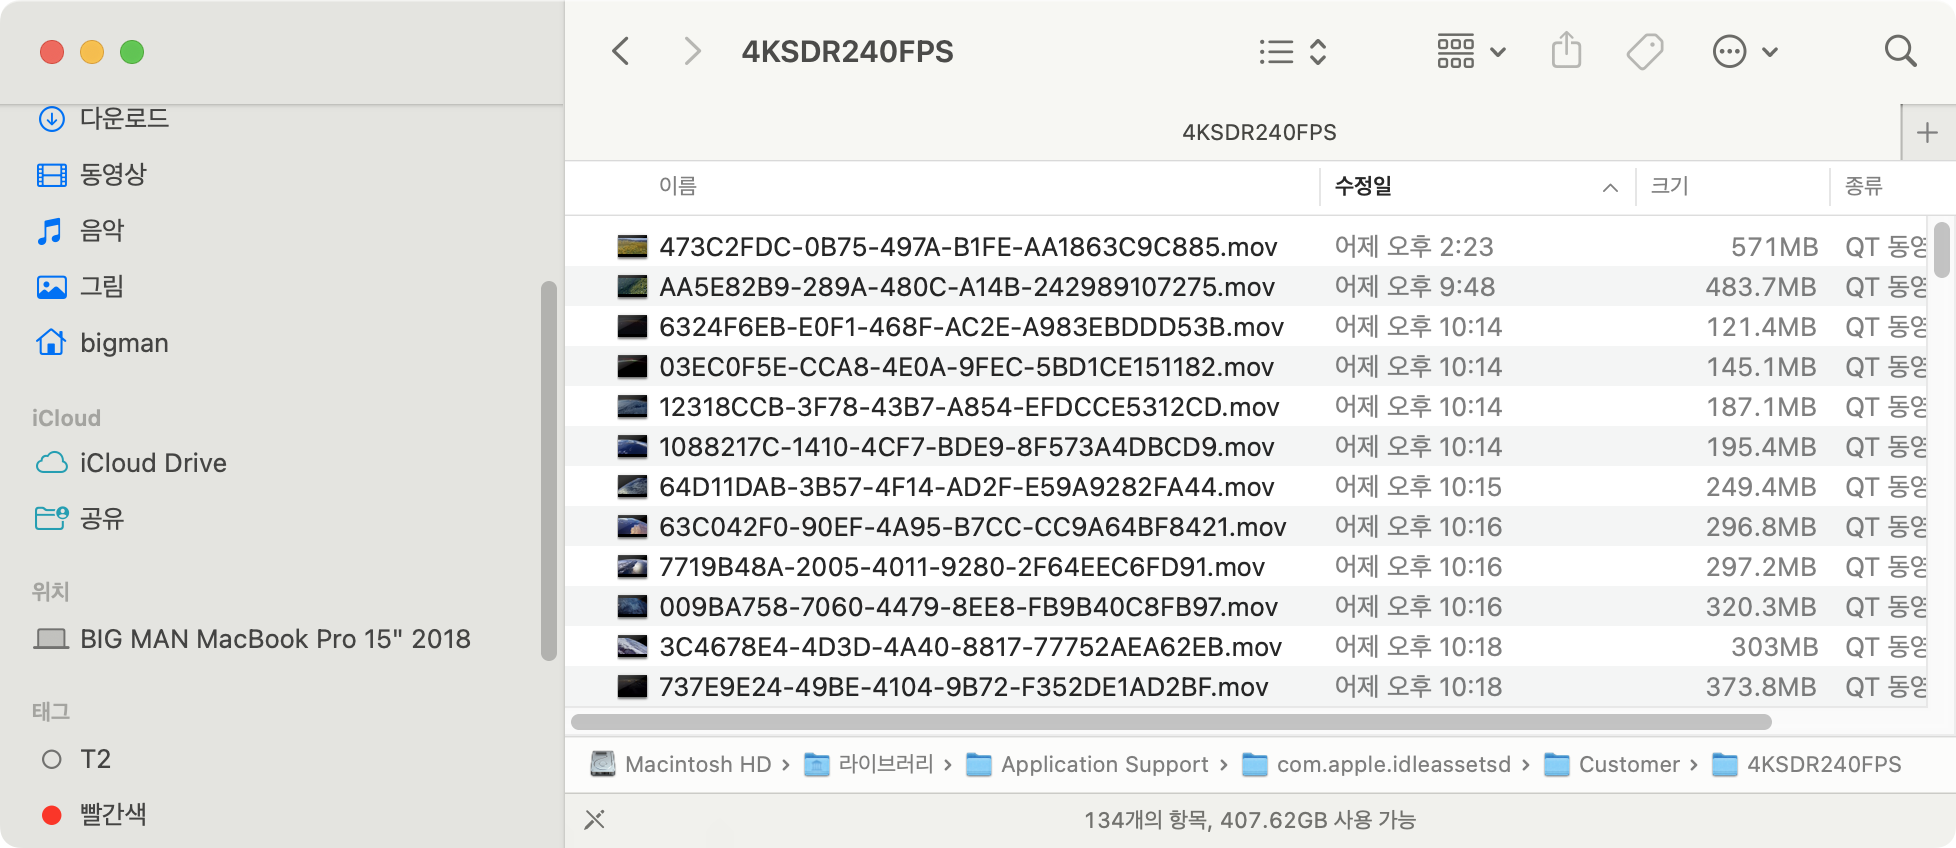Click the 공유 shared folder icon
This screenshot has width=1956, height=848.
pyautogui.click(x=51, y=517)
